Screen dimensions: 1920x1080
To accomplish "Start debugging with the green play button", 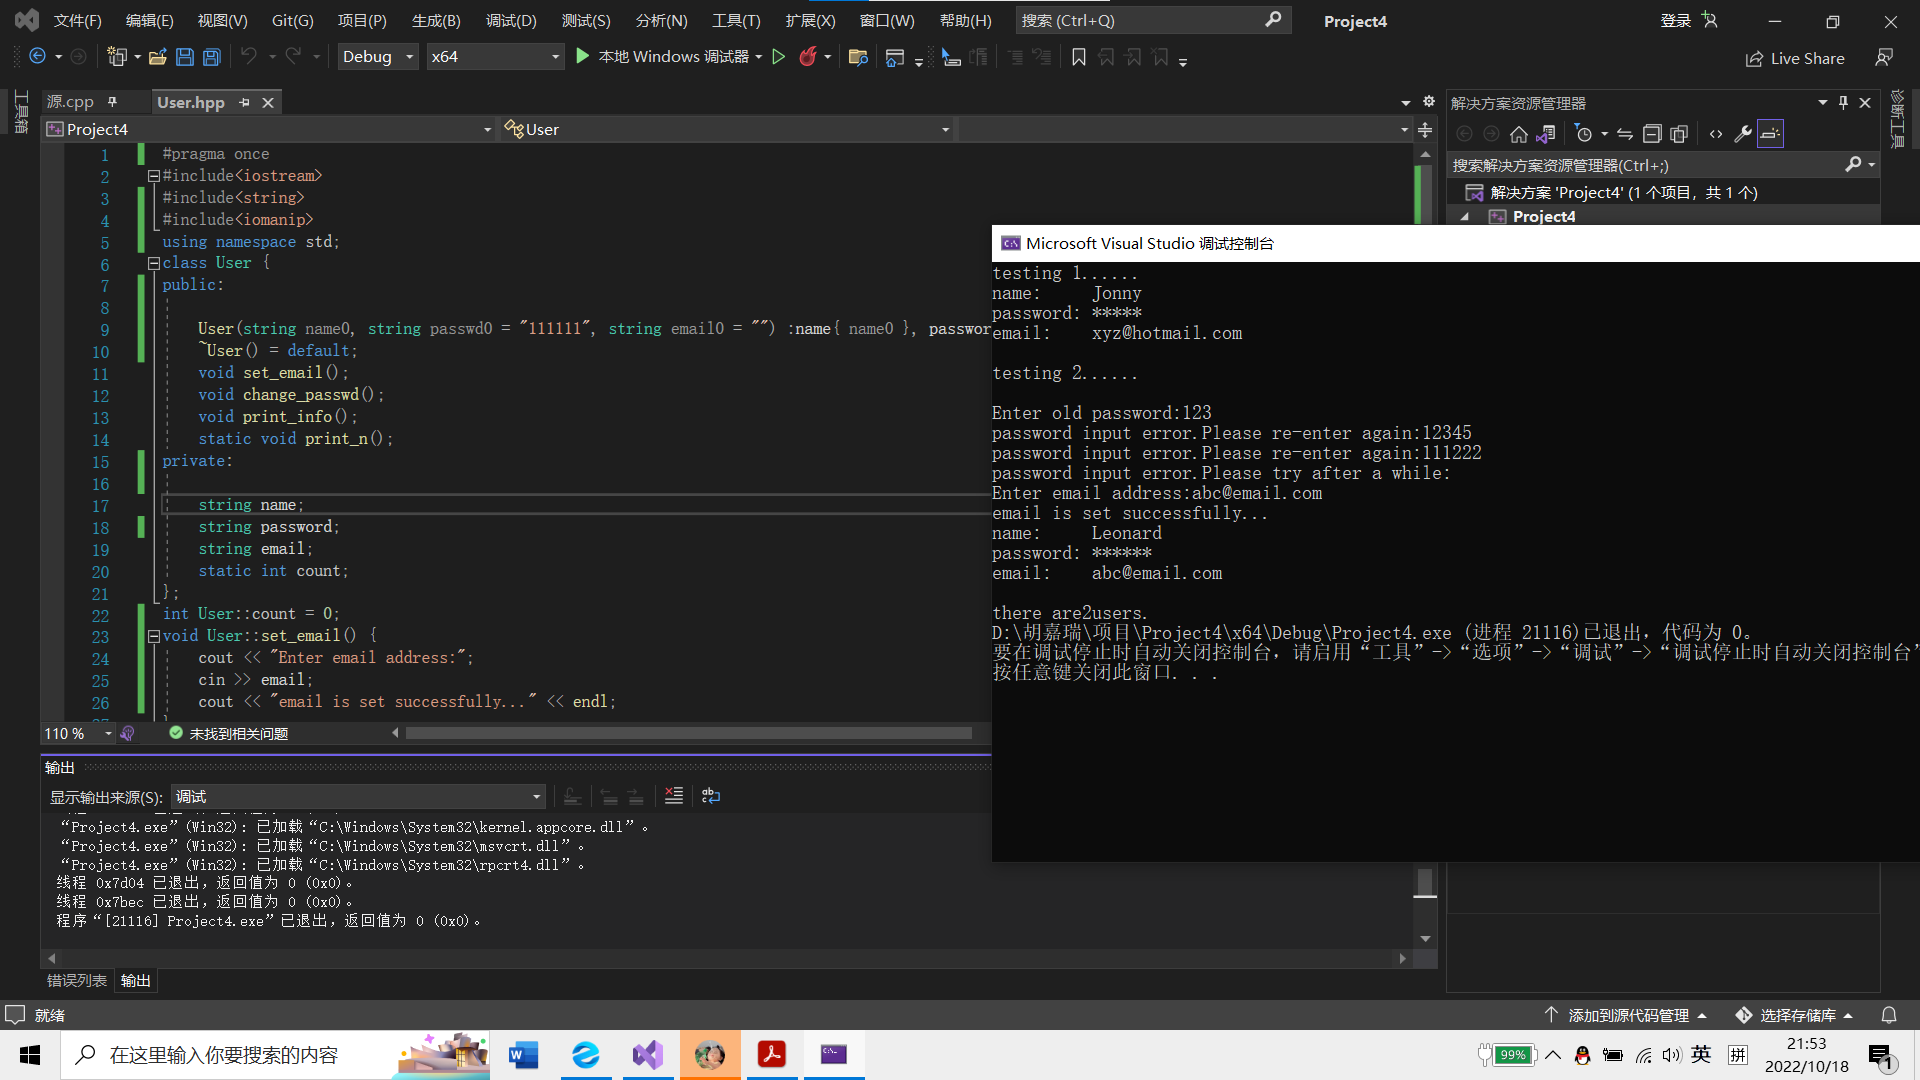I will tap(583, 57).
